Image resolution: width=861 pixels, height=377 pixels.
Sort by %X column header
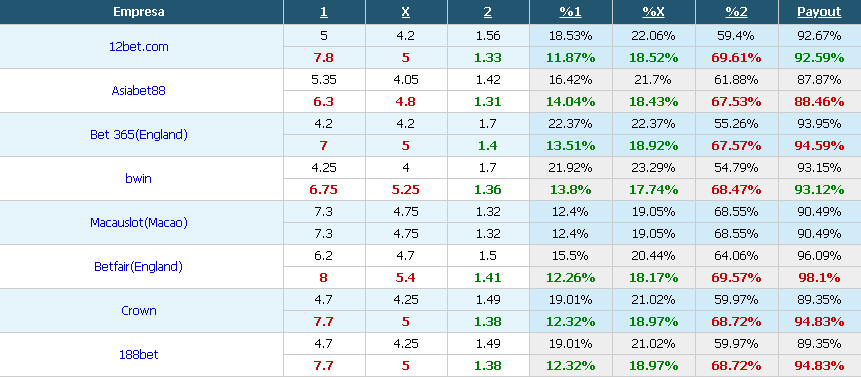tap(653, 12)
